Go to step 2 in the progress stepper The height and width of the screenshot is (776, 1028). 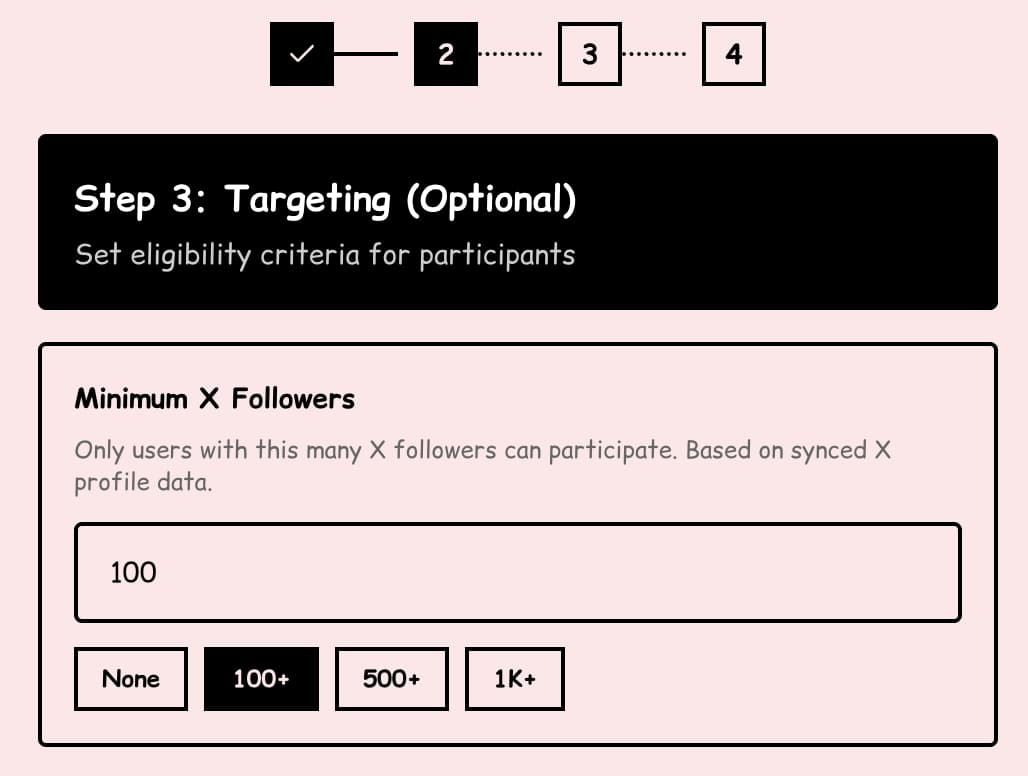pos(445,54)
